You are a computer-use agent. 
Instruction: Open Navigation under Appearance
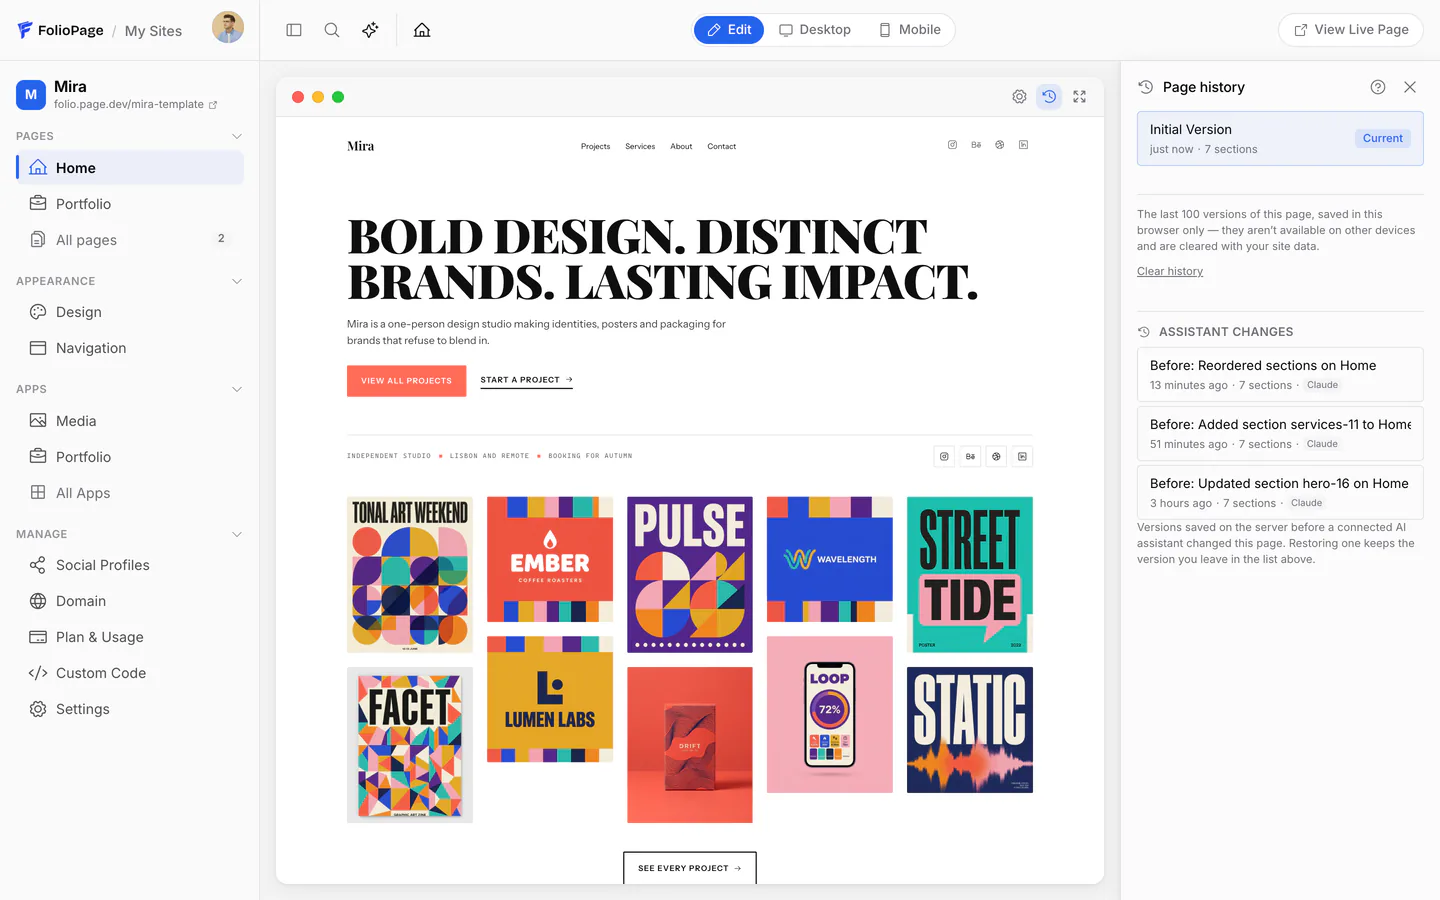point(130,348)
